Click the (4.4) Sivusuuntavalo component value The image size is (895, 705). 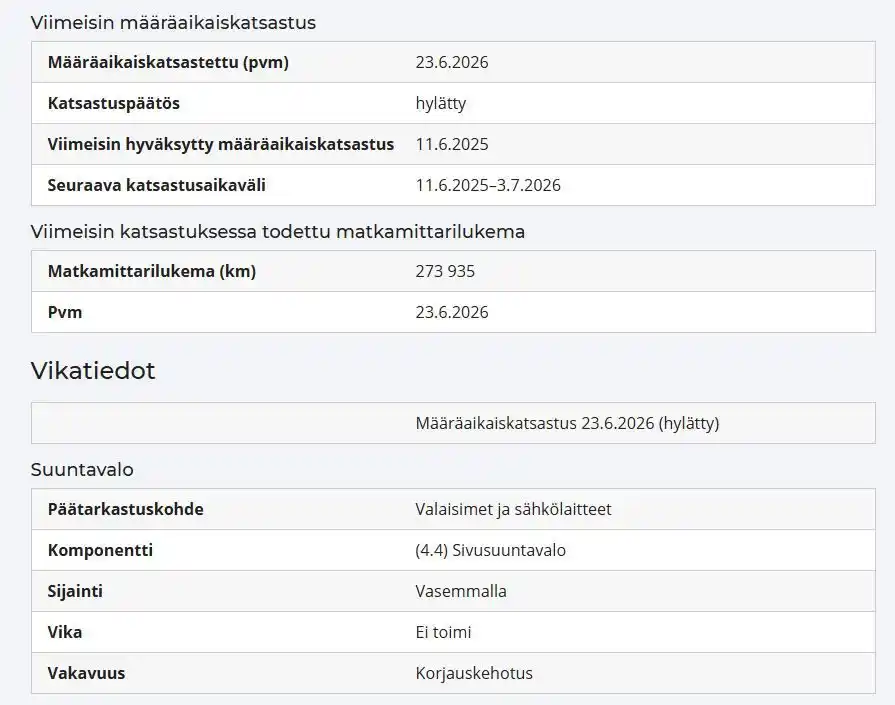click(x=490, y=550)
